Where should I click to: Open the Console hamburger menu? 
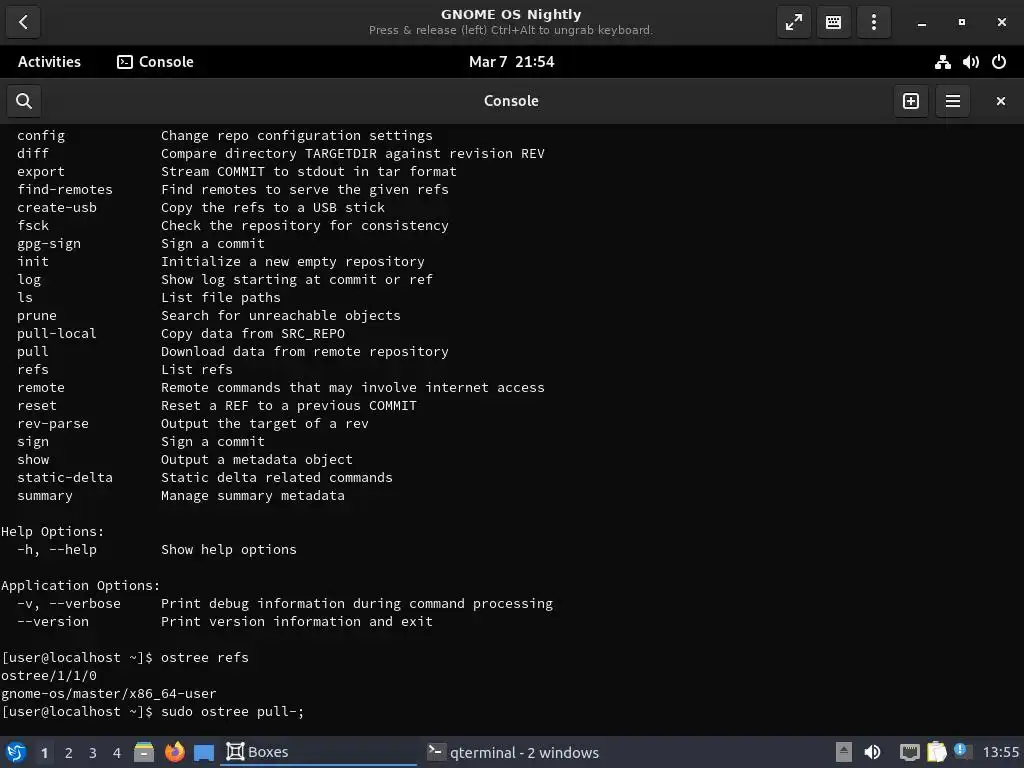tap(953, 101)
